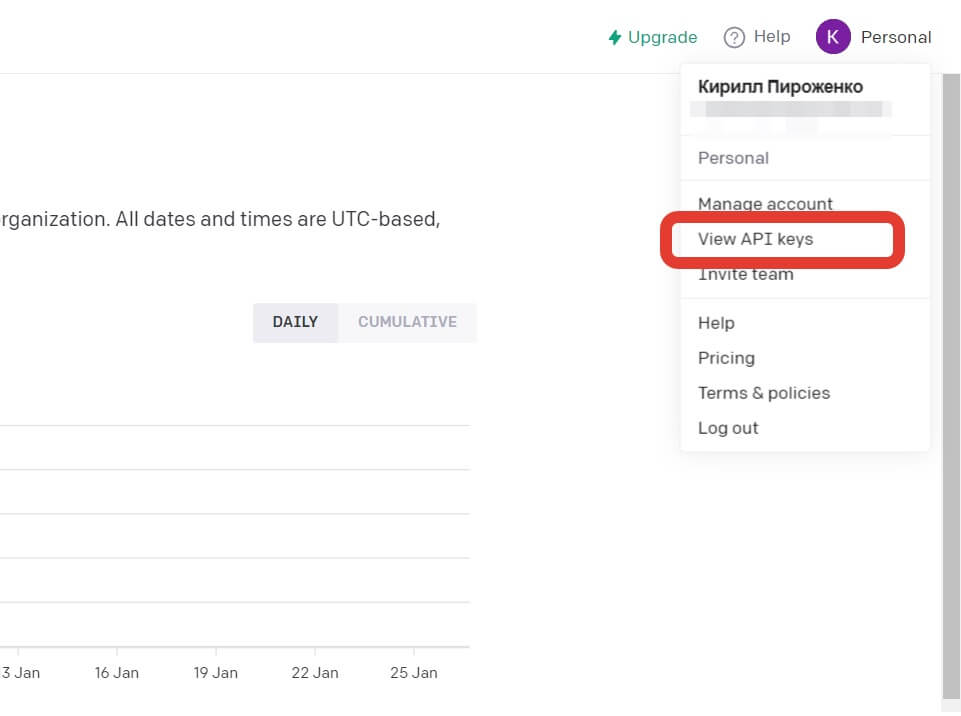Click the user name Кирилл Пироженко
This screenshot has height=716, width=961.
coord(780,87)
